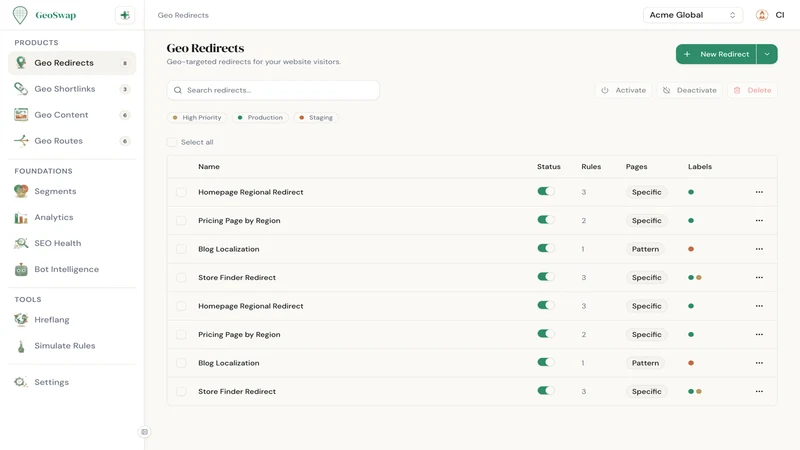Click the Delete button
Viewport: 800px width, 450px height.
(753, 90)
